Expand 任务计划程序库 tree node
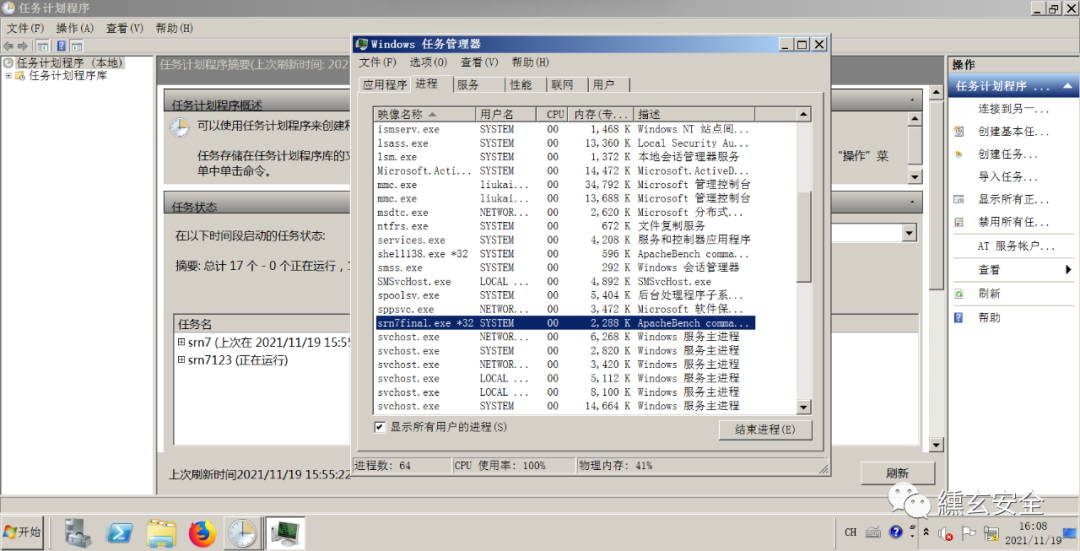This screenshot has width=1080, height=551. coord(8,76)
